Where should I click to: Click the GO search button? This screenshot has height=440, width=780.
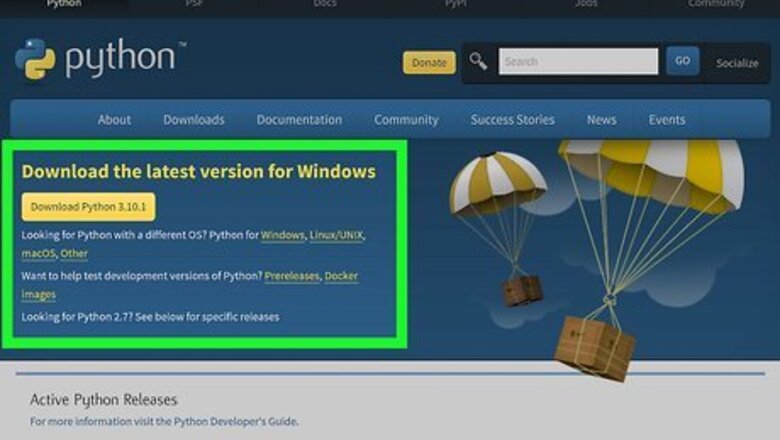[682, 61]
